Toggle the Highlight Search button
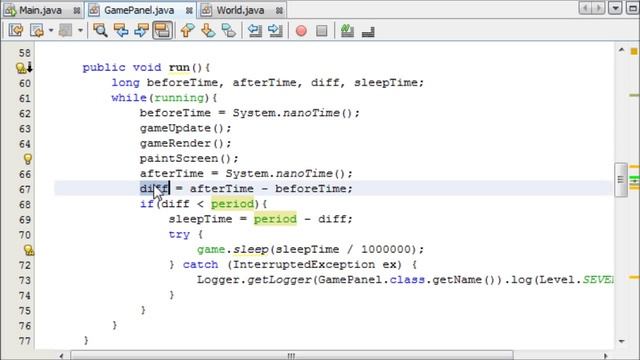Viewport: 640px width, 360px height. tap(162, 31)
